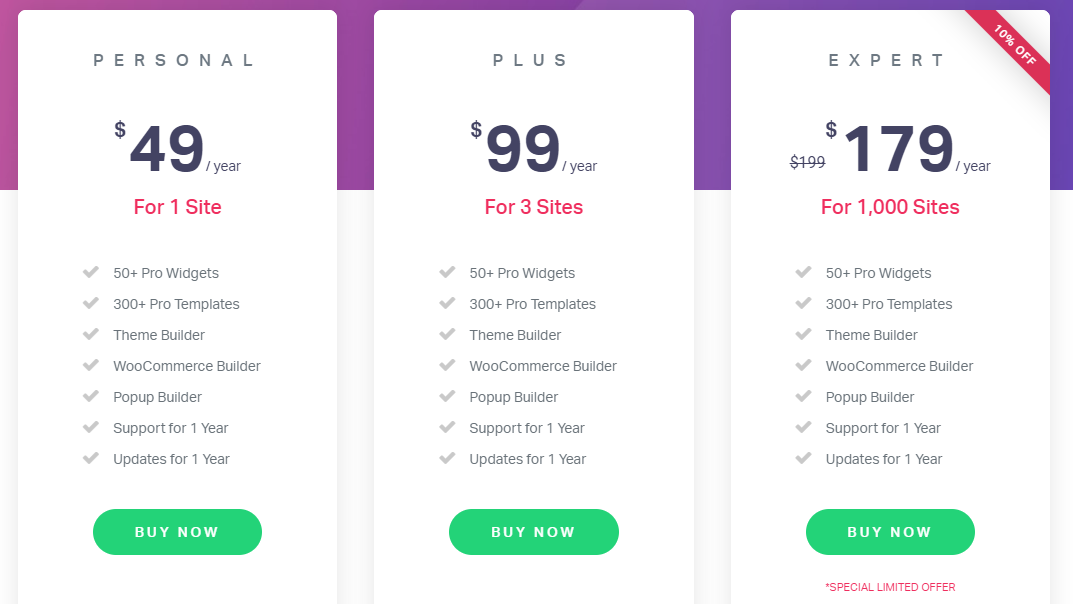Click checkmark beside Expert 300+ Pro Templates
The width and height of the screenshot is (1073, 604).
click(803, 303)
